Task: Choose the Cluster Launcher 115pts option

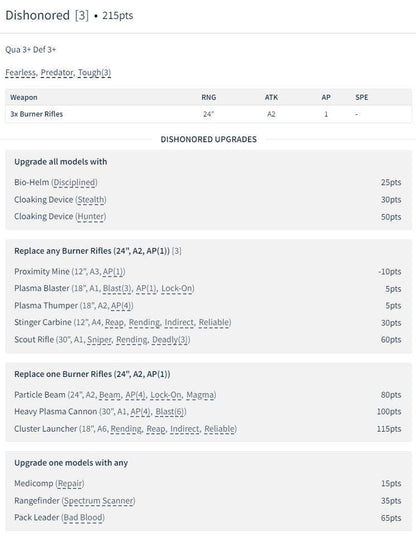Action: point(208,429)
